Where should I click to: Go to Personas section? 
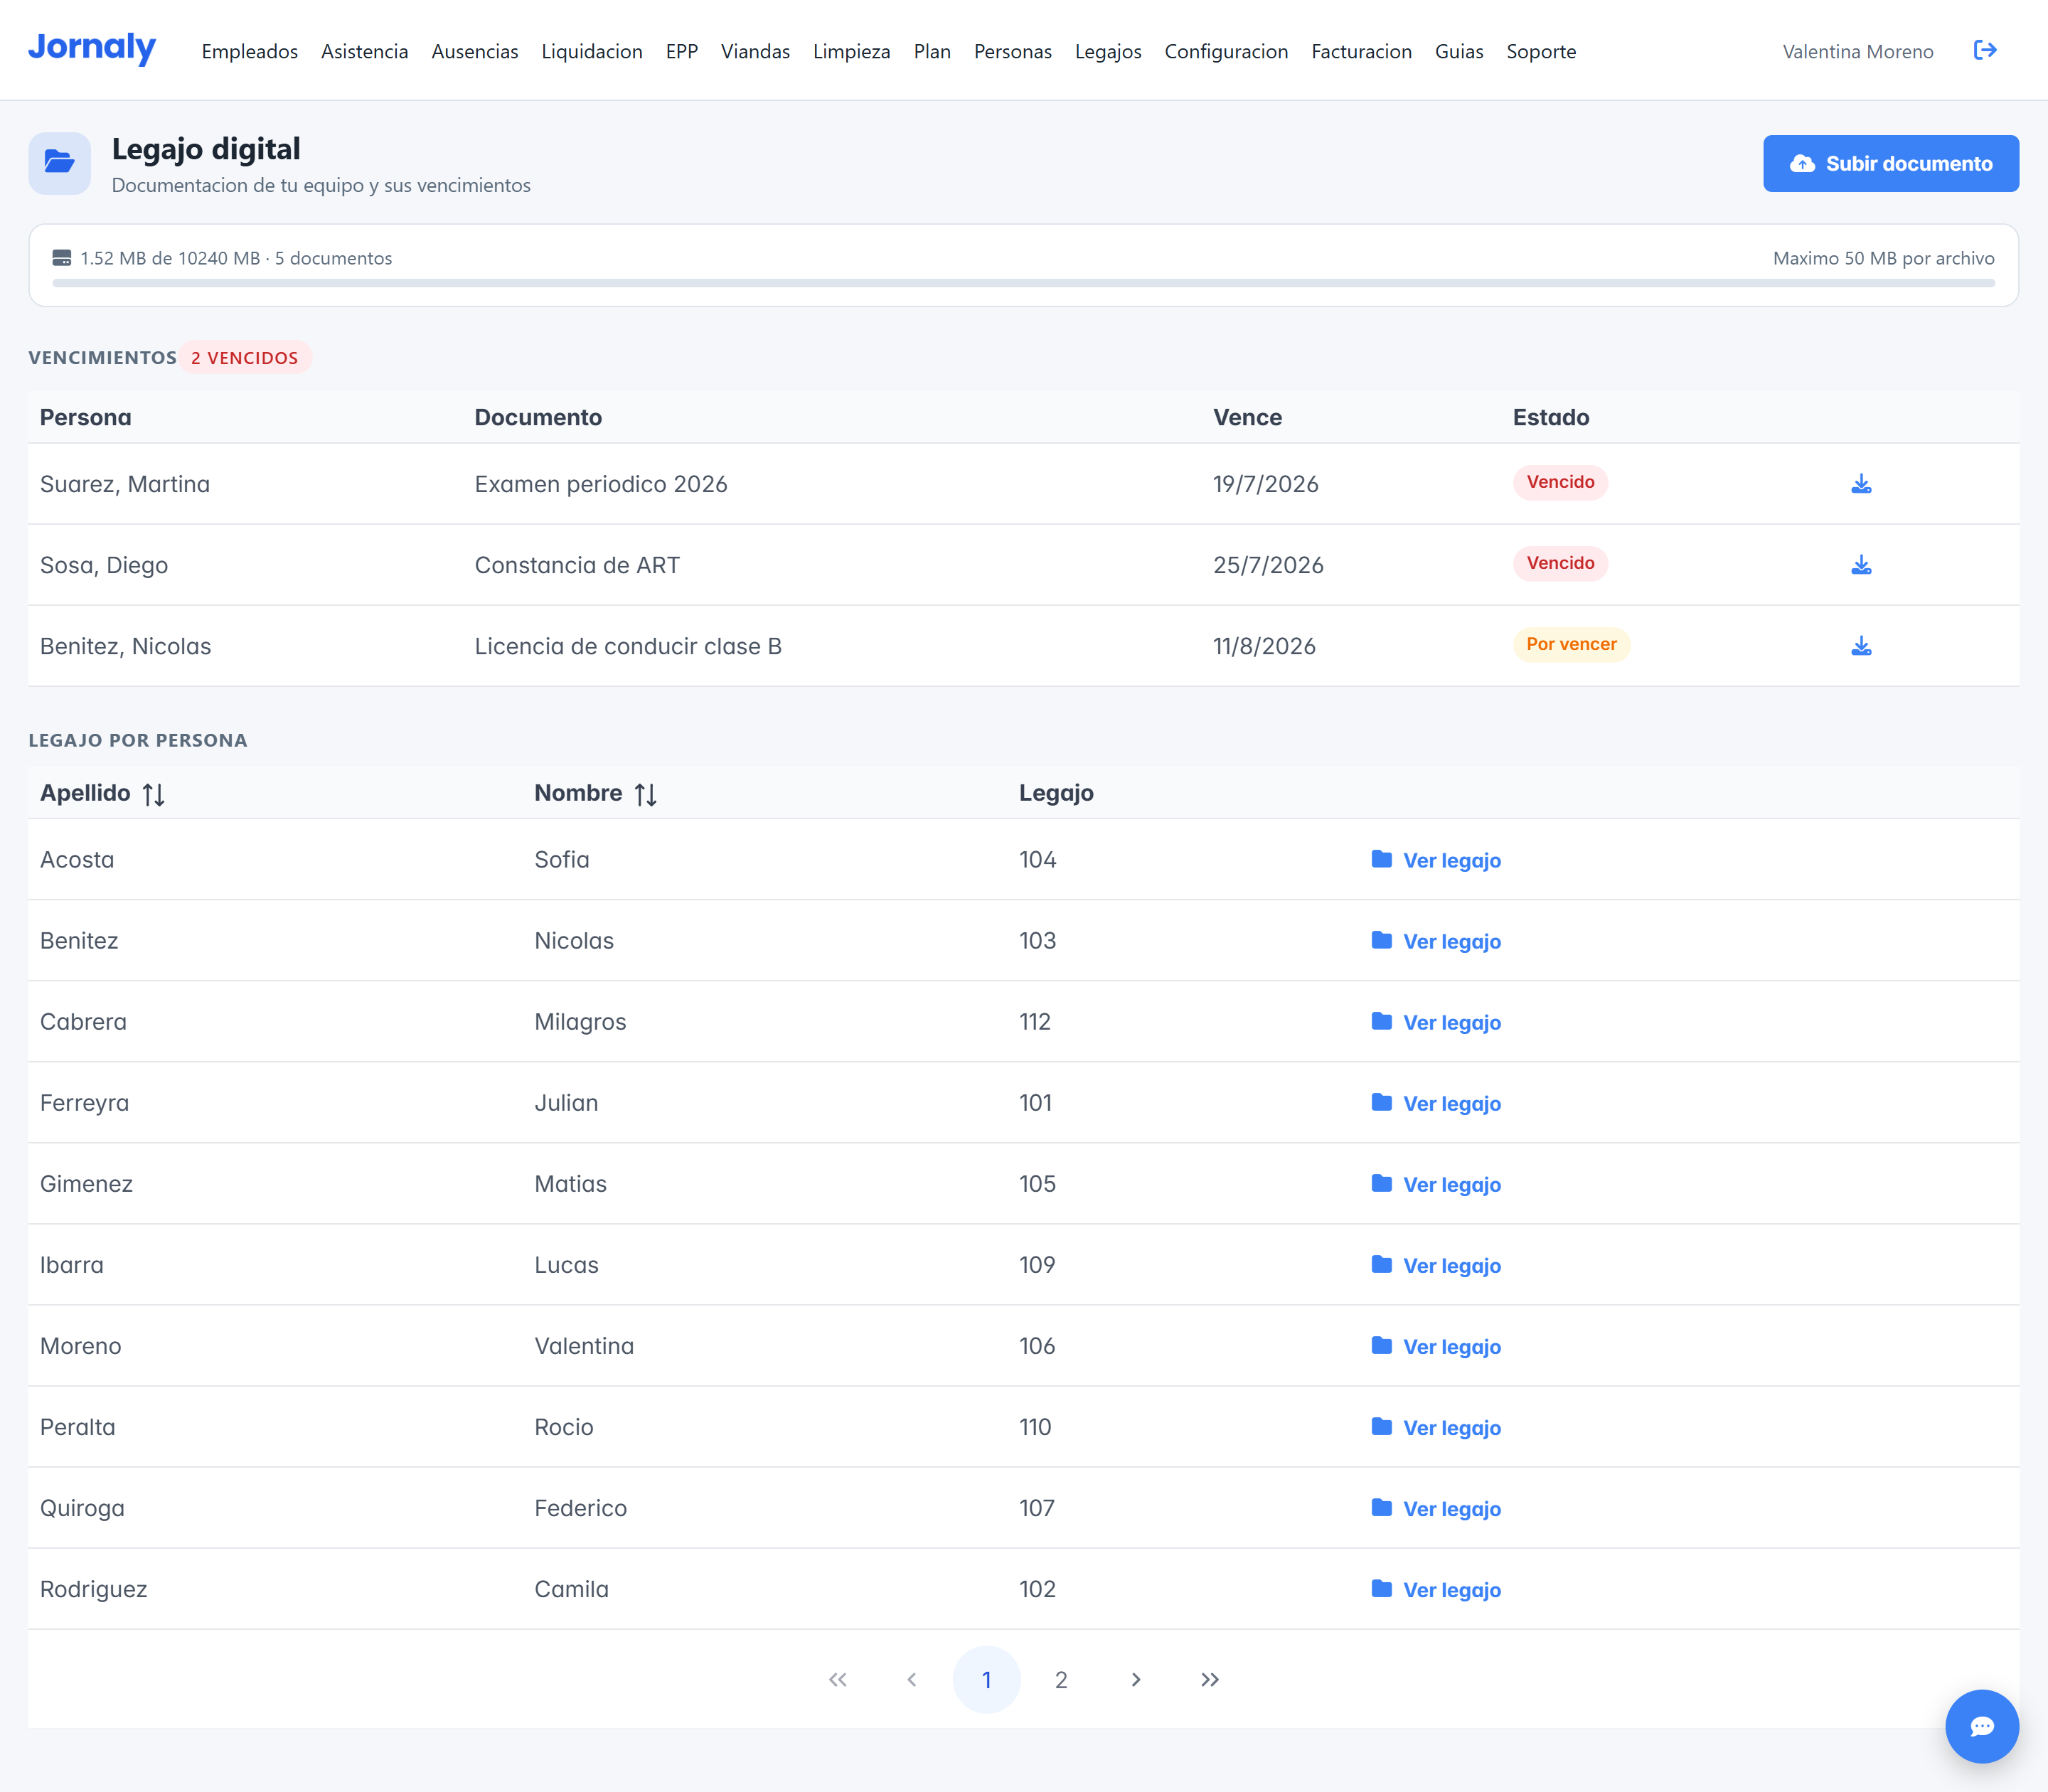click(1013, 51)
